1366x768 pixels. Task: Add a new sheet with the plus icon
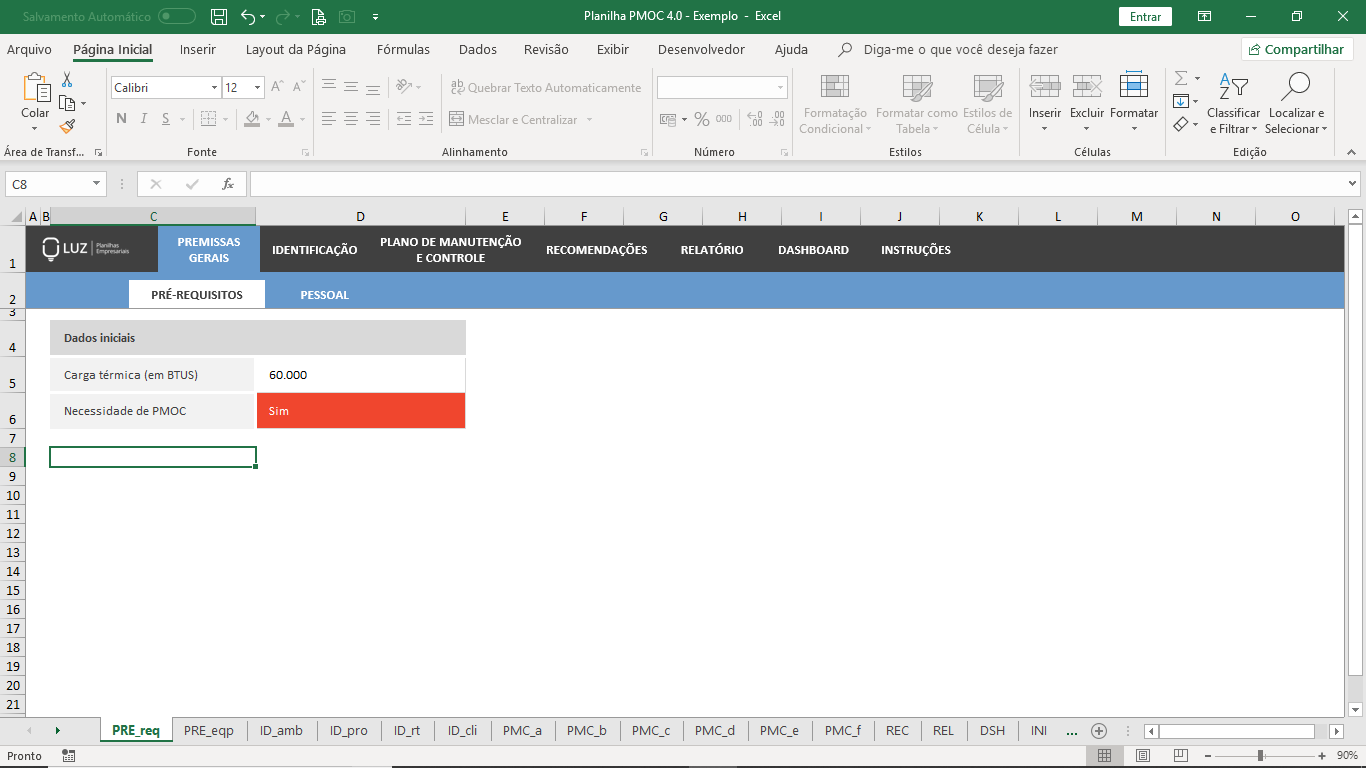click(x=1099, y=731)
